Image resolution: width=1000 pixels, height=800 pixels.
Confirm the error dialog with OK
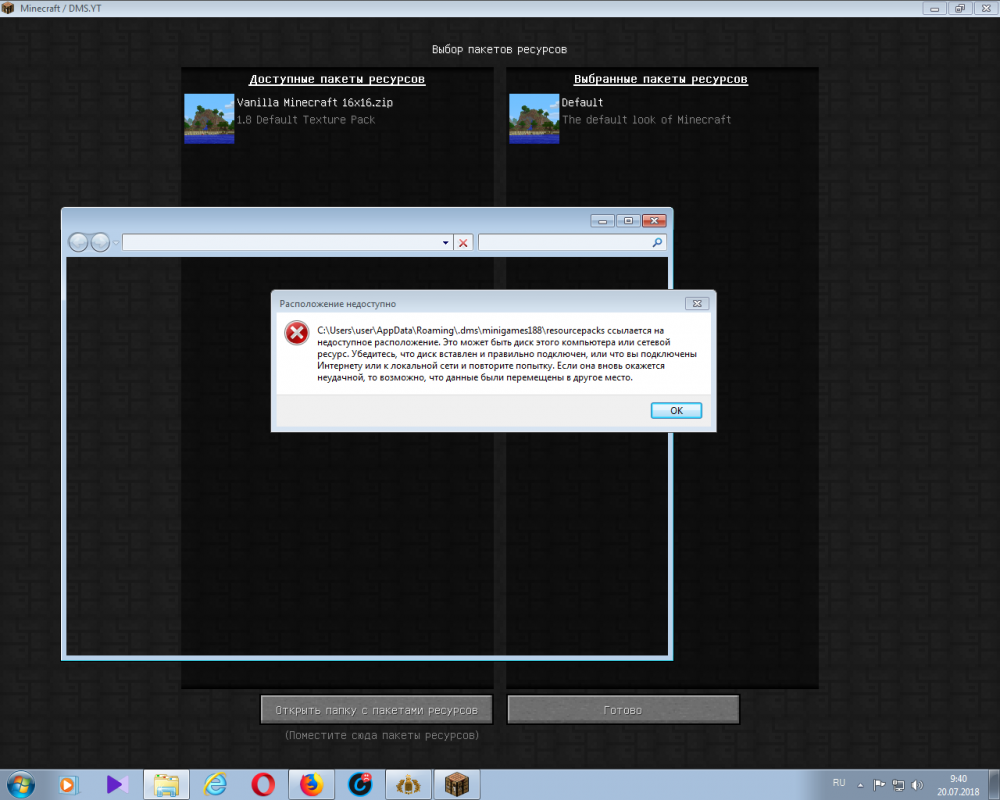pos(676,410)
